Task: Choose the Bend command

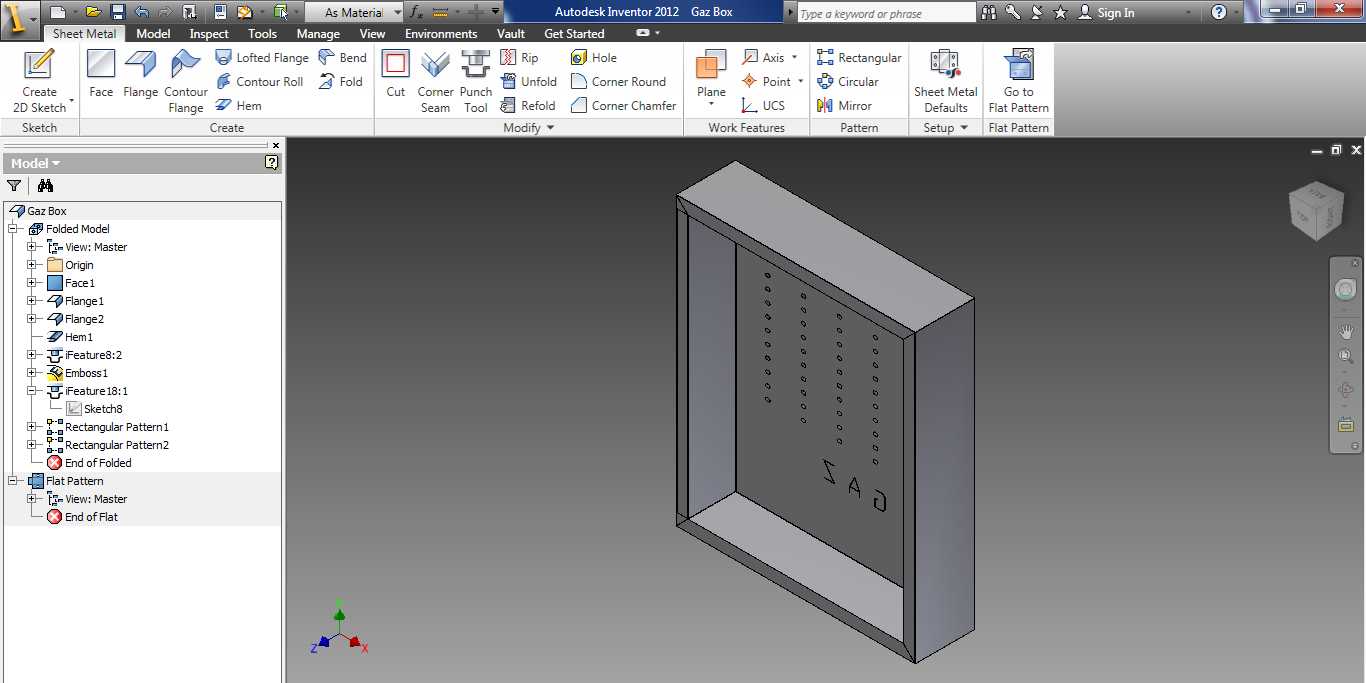Action: tap(342, 58)
